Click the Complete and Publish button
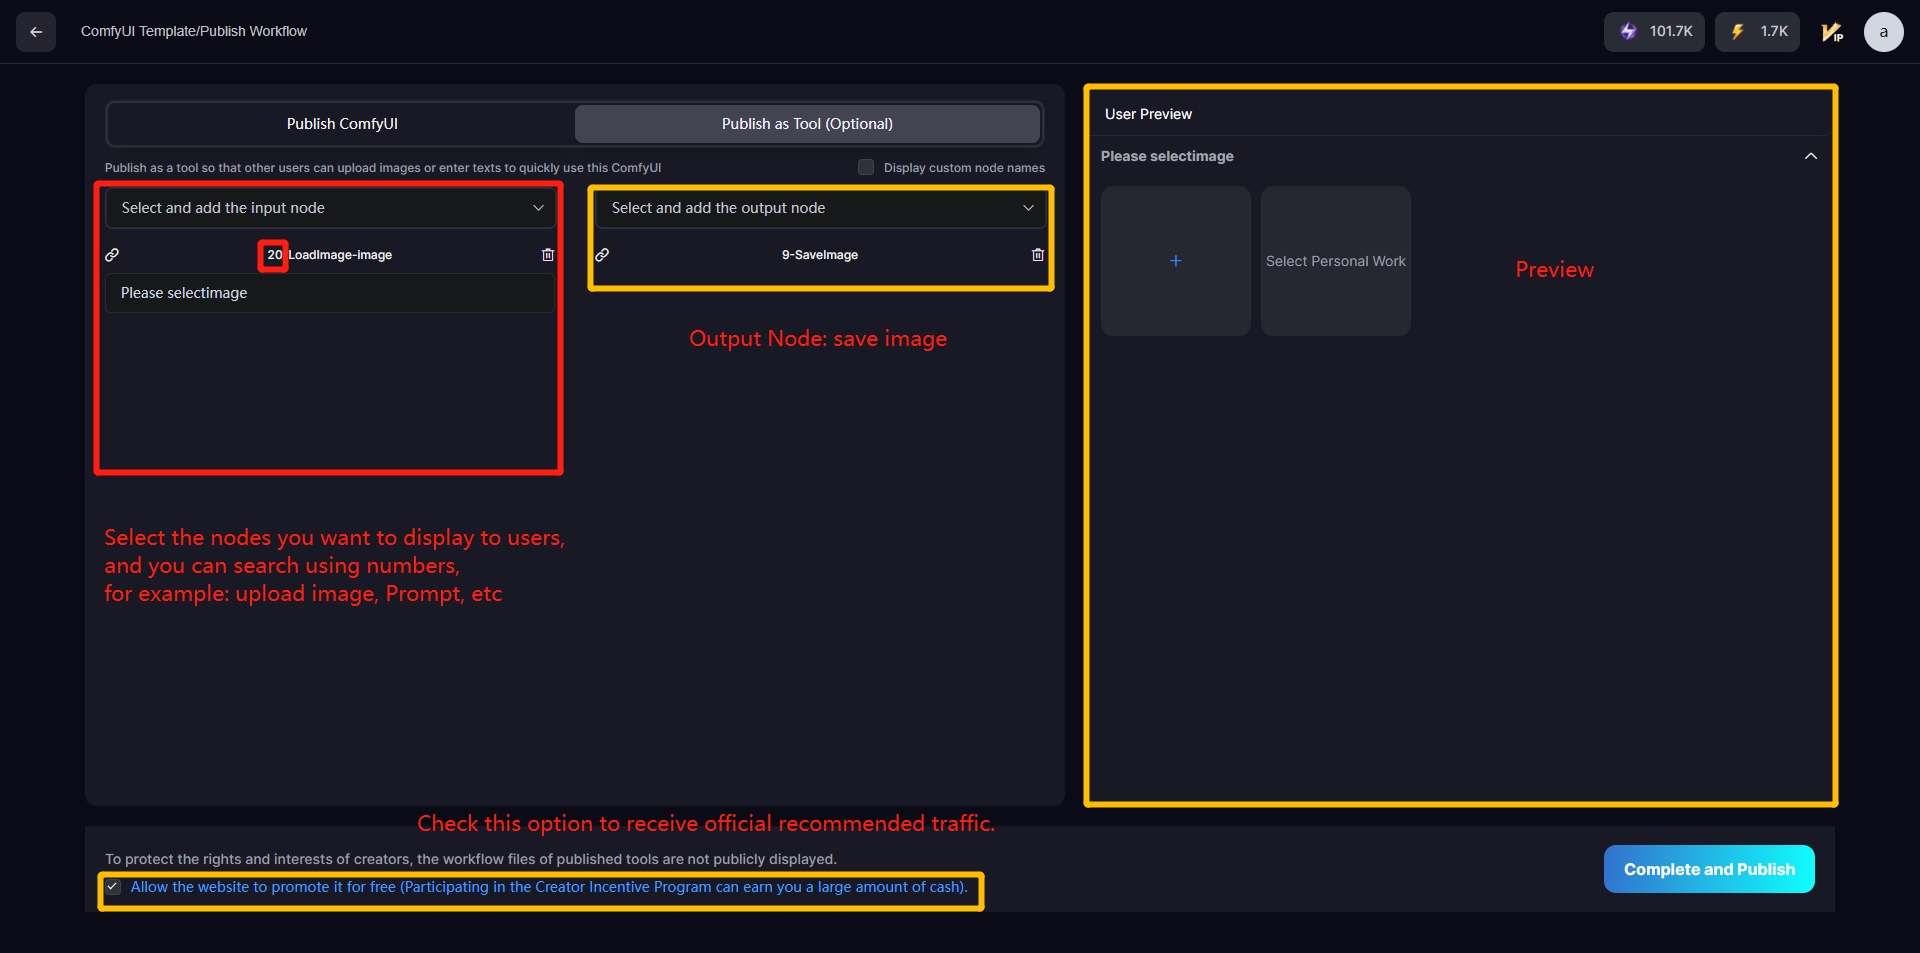Viewport: 1920px width, 953px height. click(1709, 869)
